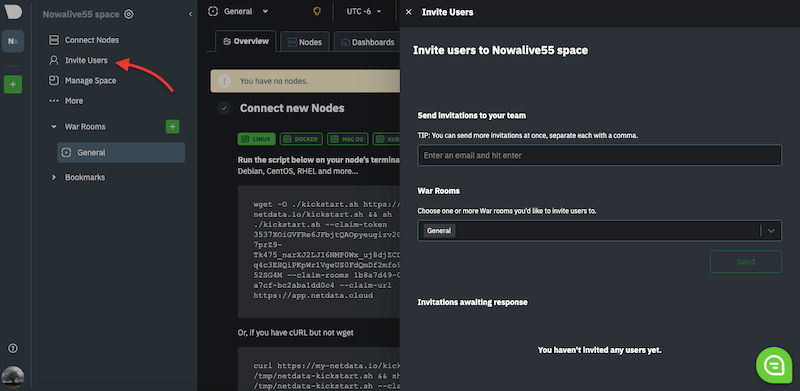The image size is (800, 391).
Task: Click the Send invitations button
Action: click(746, 261)
